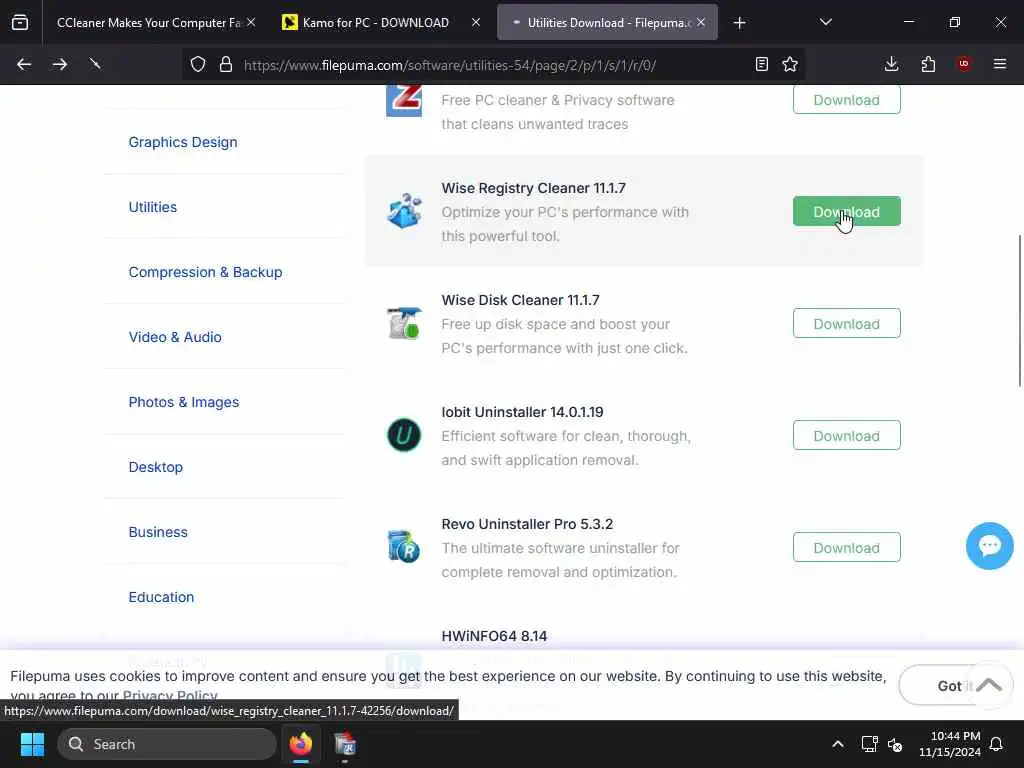Click the Wise Disk Cleaner app icon
1024x768 pixels.
[x=404, y=323]
